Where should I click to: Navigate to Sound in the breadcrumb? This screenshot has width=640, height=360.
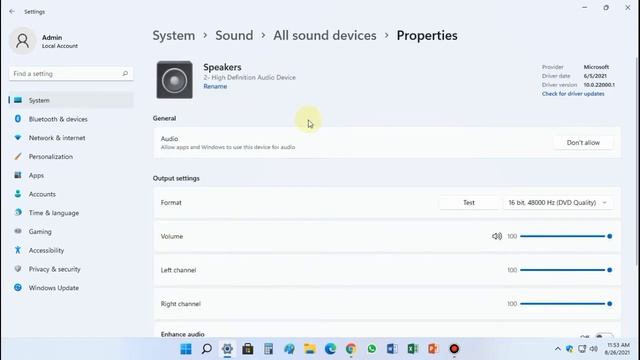234,36
